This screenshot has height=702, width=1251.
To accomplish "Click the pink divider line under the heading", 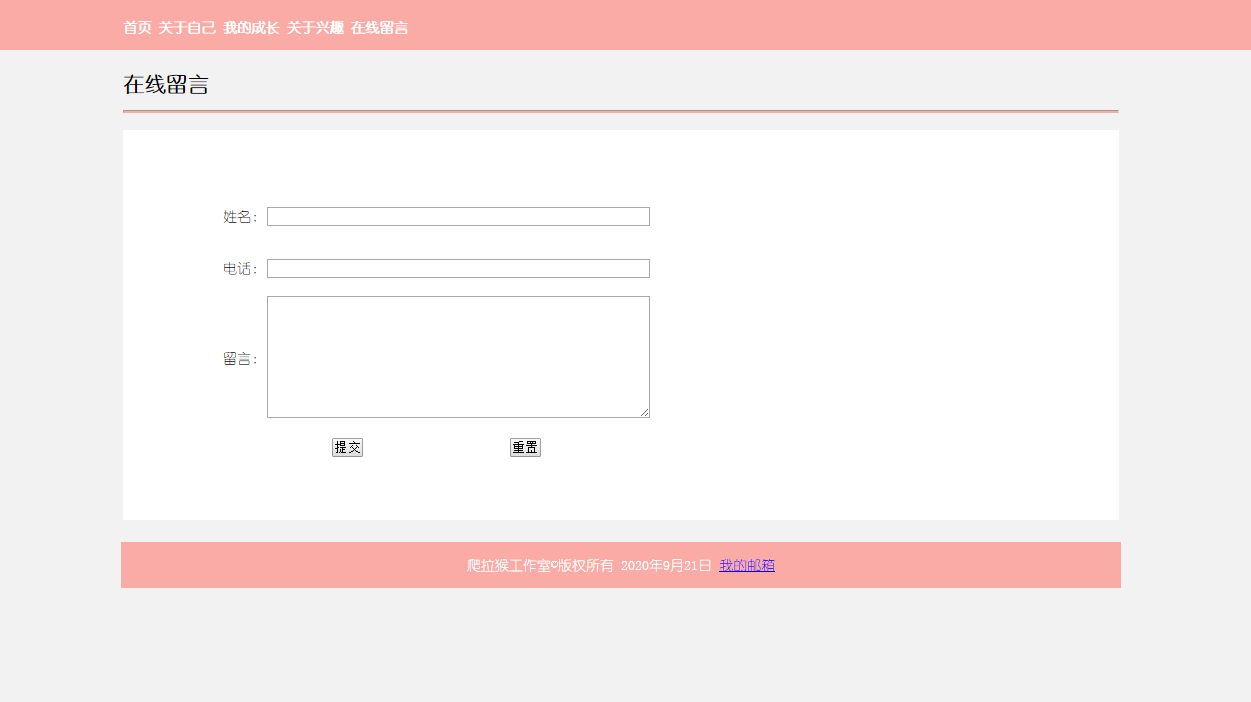I will (x=620, y=111).
